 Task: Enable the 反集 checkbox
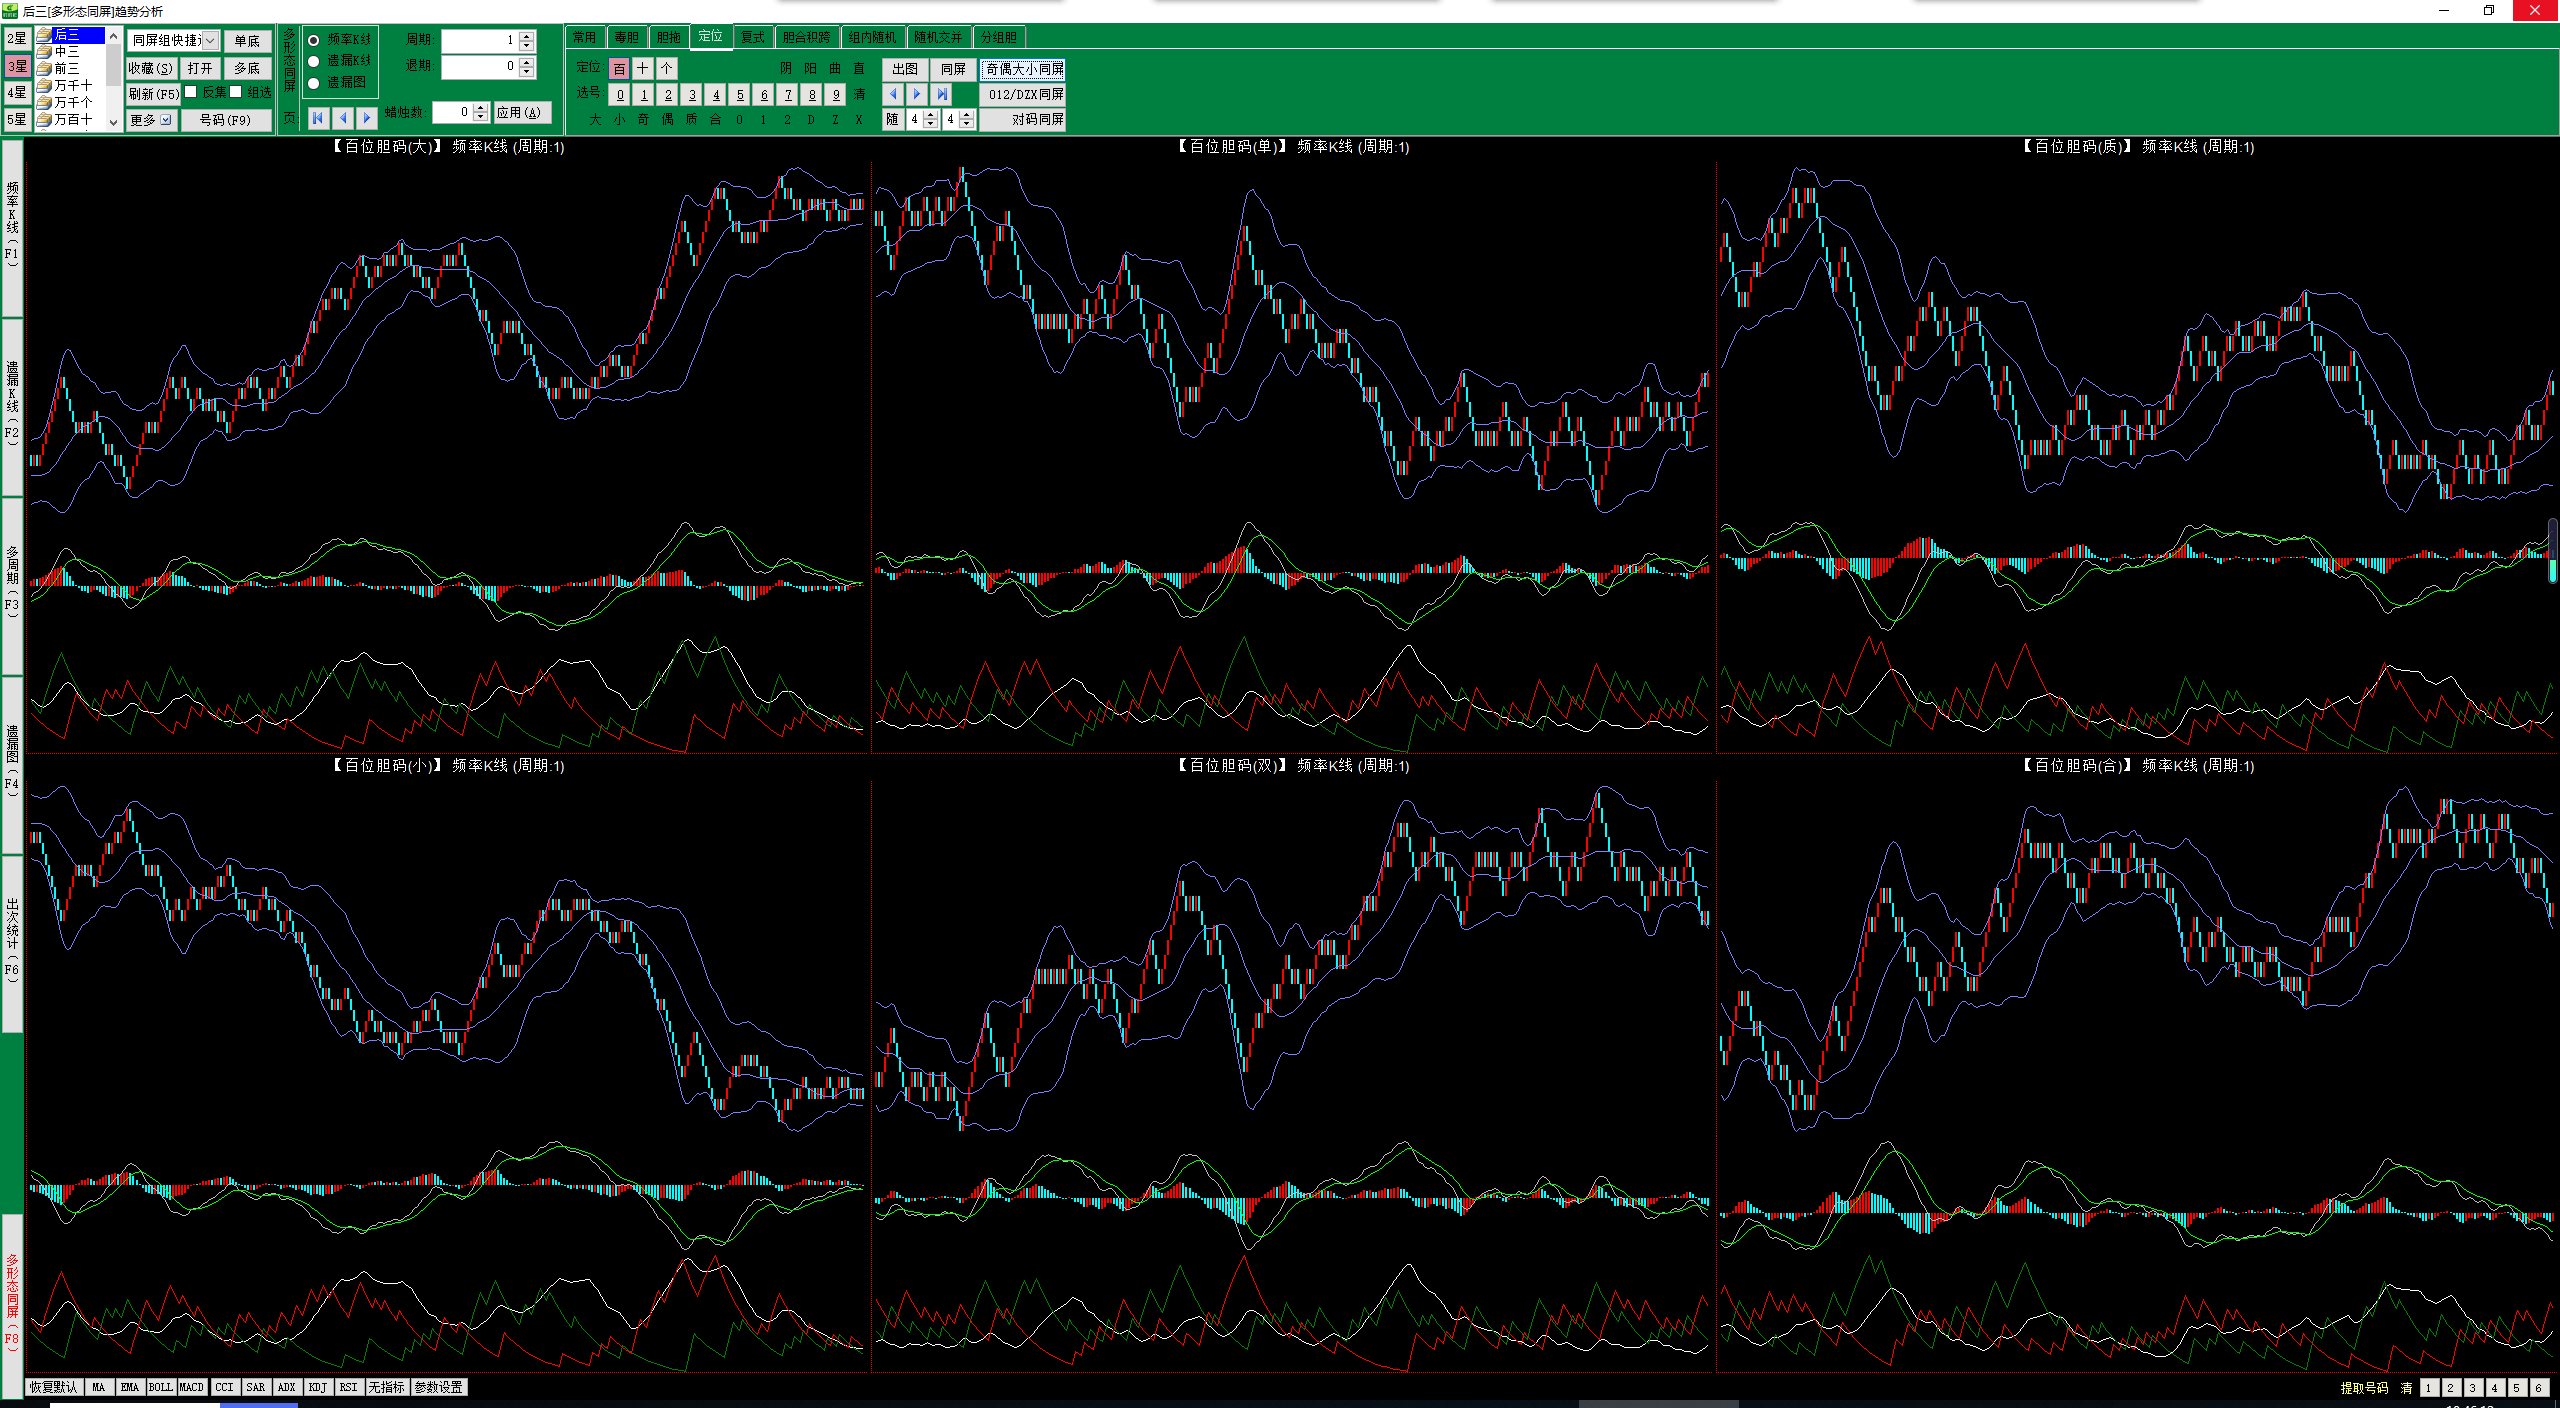[x=191, y=92]
